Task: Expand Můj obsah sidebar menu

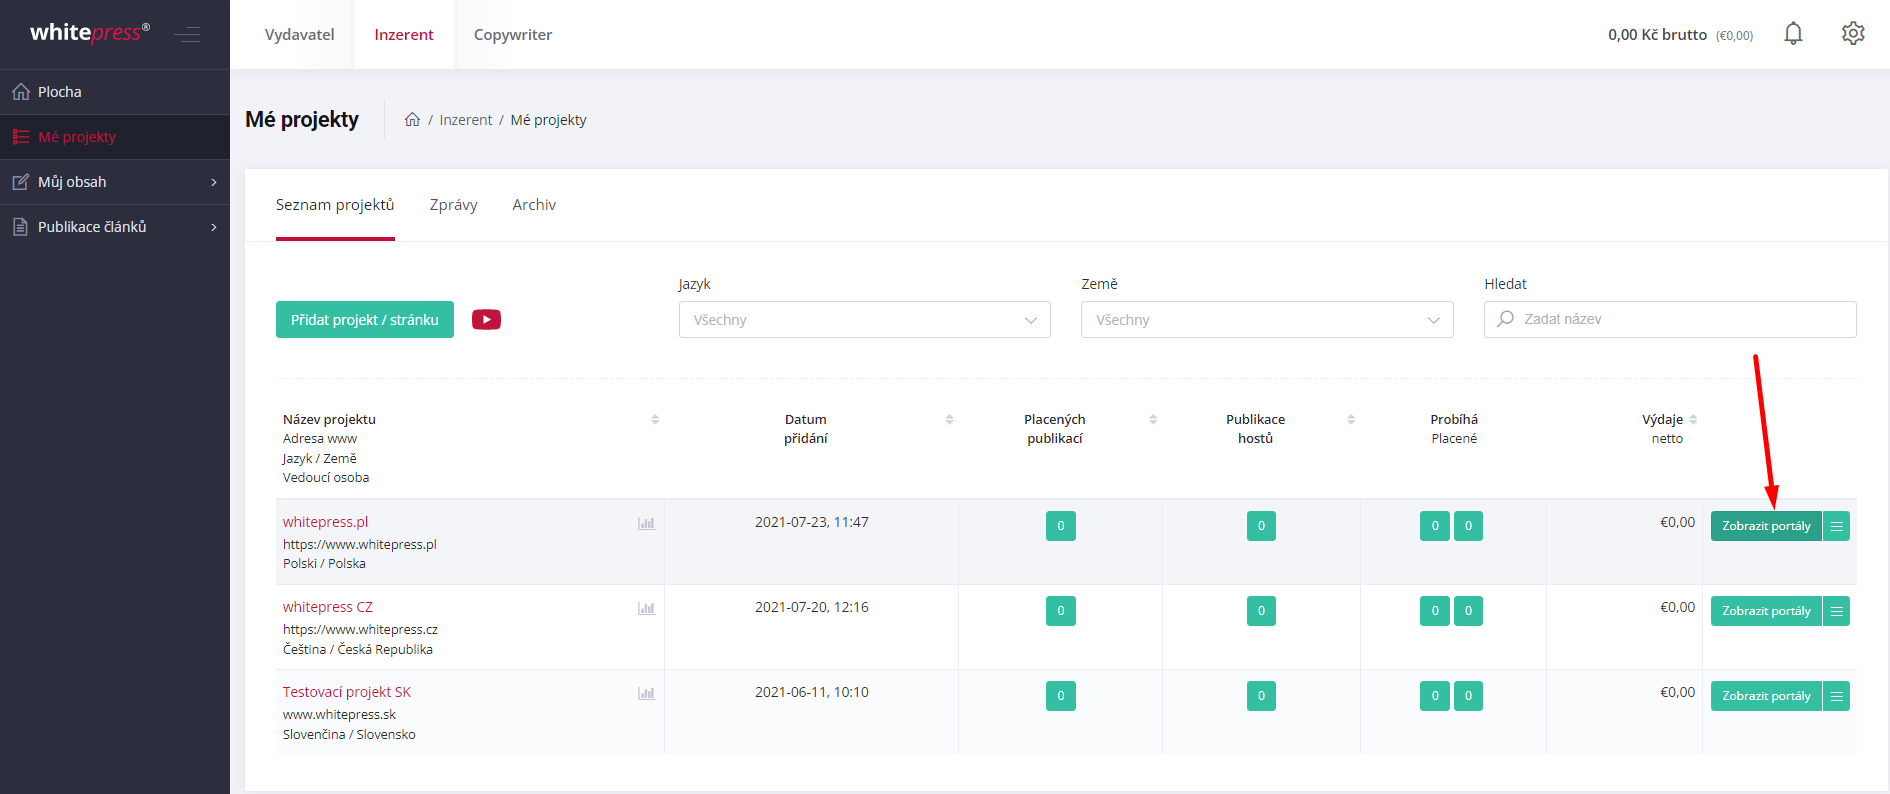Action: pos(115,182)
